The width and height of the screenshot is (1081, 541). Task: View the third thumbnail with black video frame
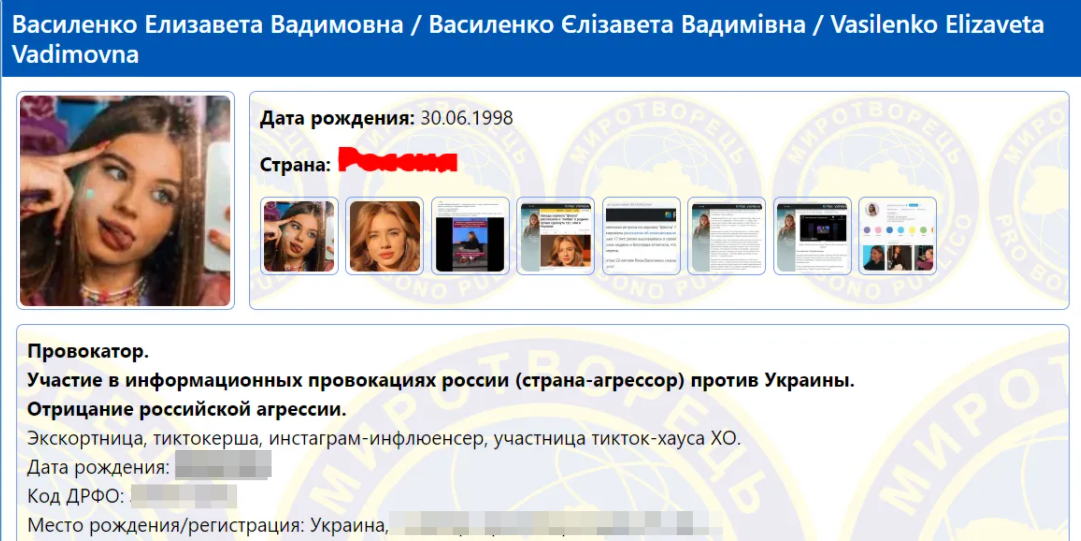(470, 236)
